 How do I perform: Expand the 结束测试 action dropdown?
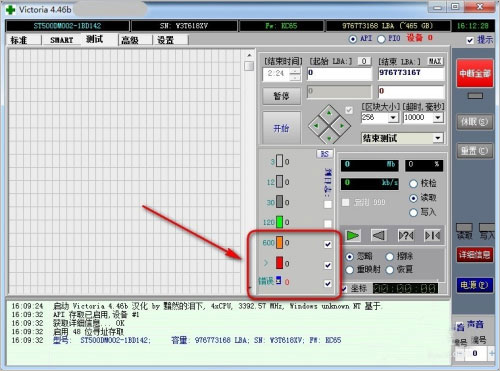pos(438,138)
